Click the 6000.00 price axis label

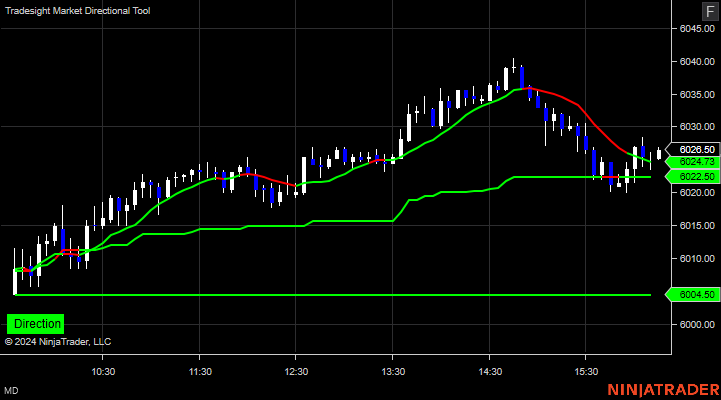[x=697, y=325]
